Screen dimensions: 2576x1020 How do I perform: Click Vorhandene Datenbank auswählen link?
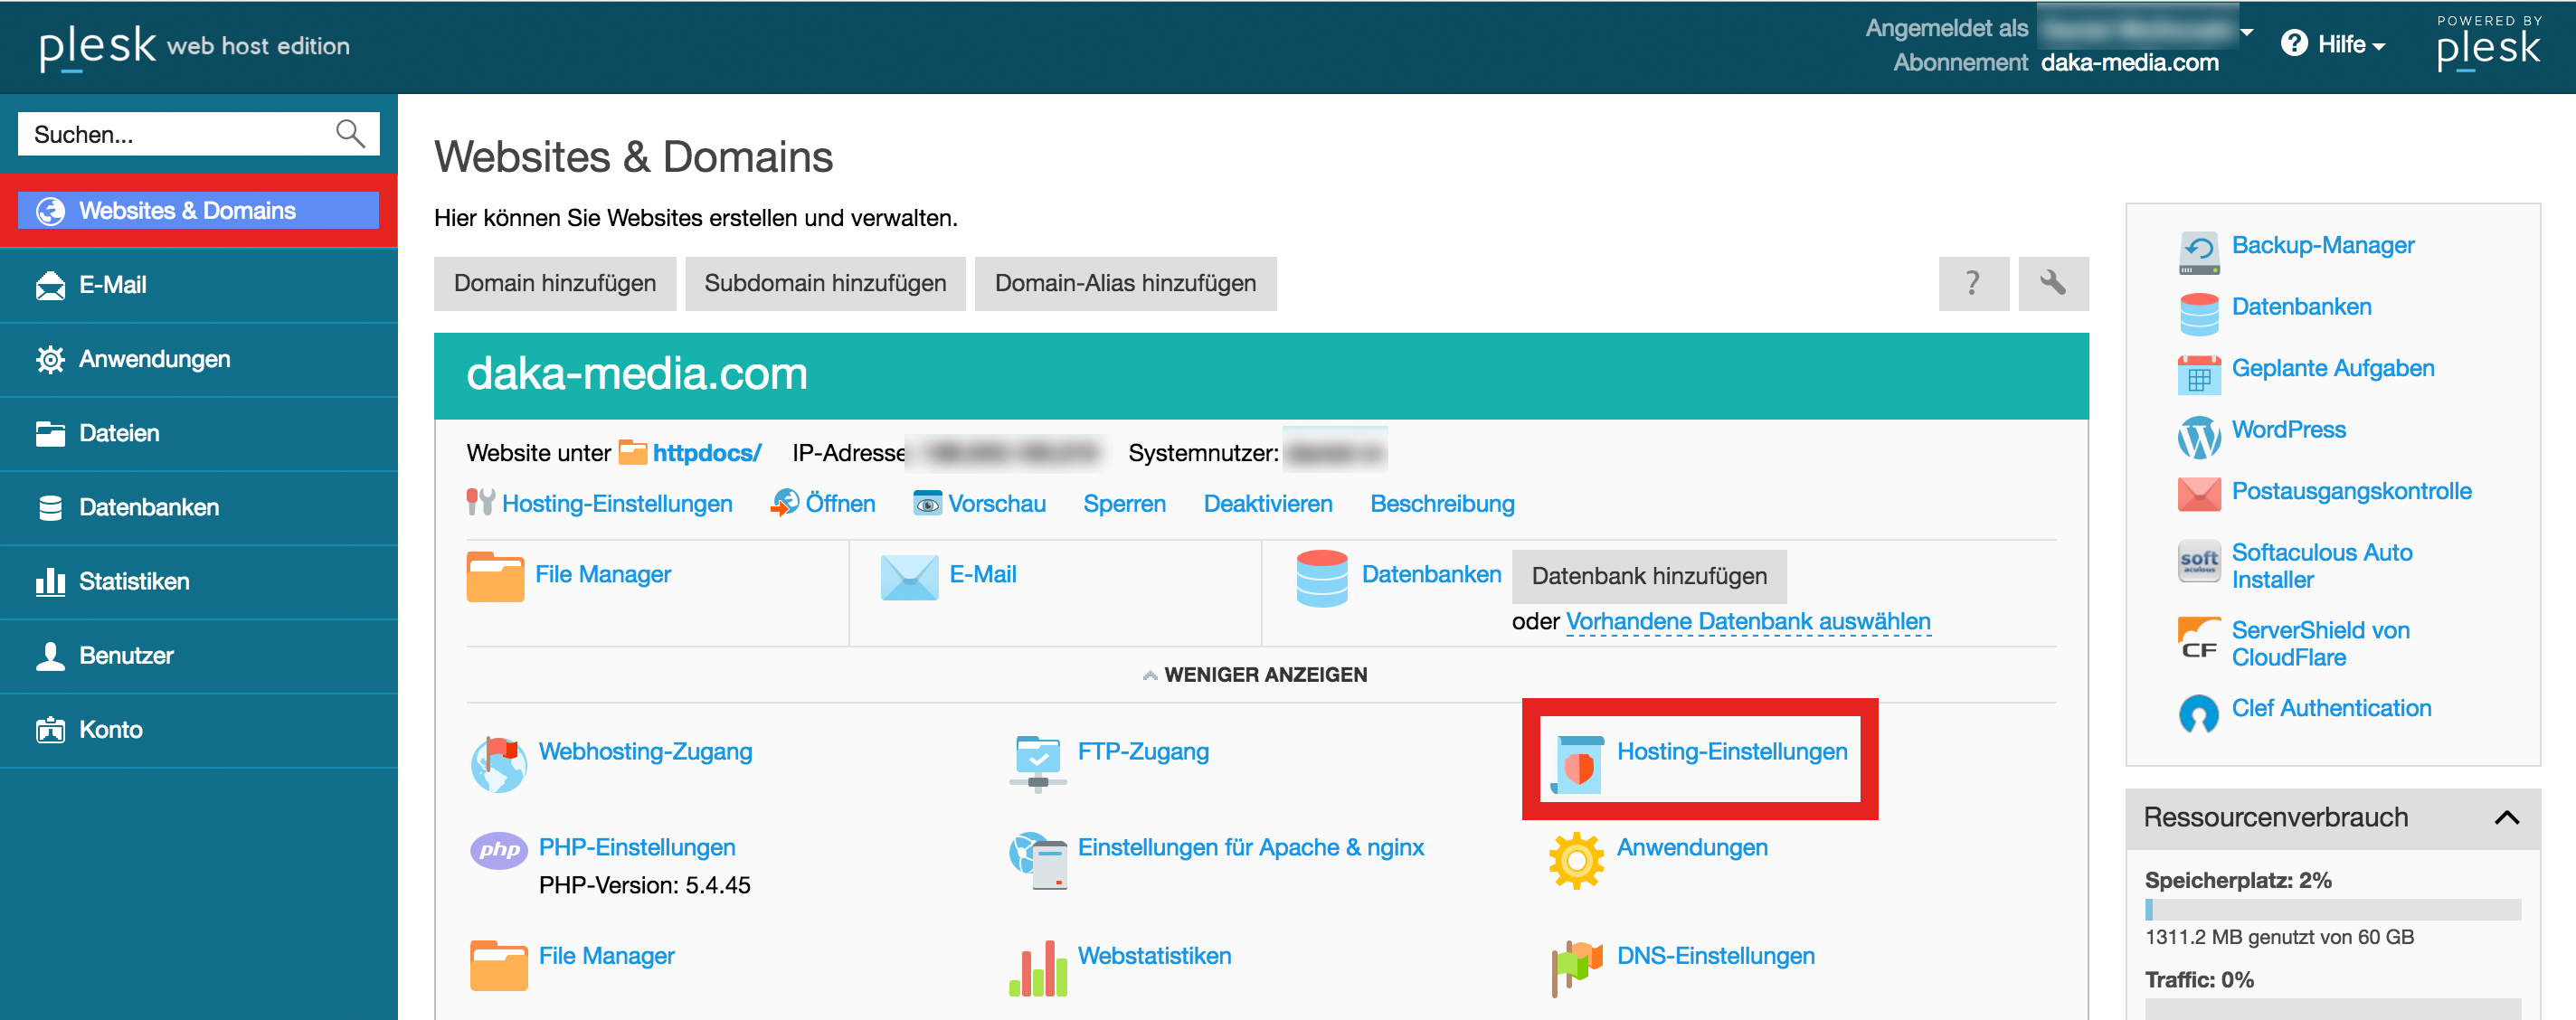[1747, 621]
